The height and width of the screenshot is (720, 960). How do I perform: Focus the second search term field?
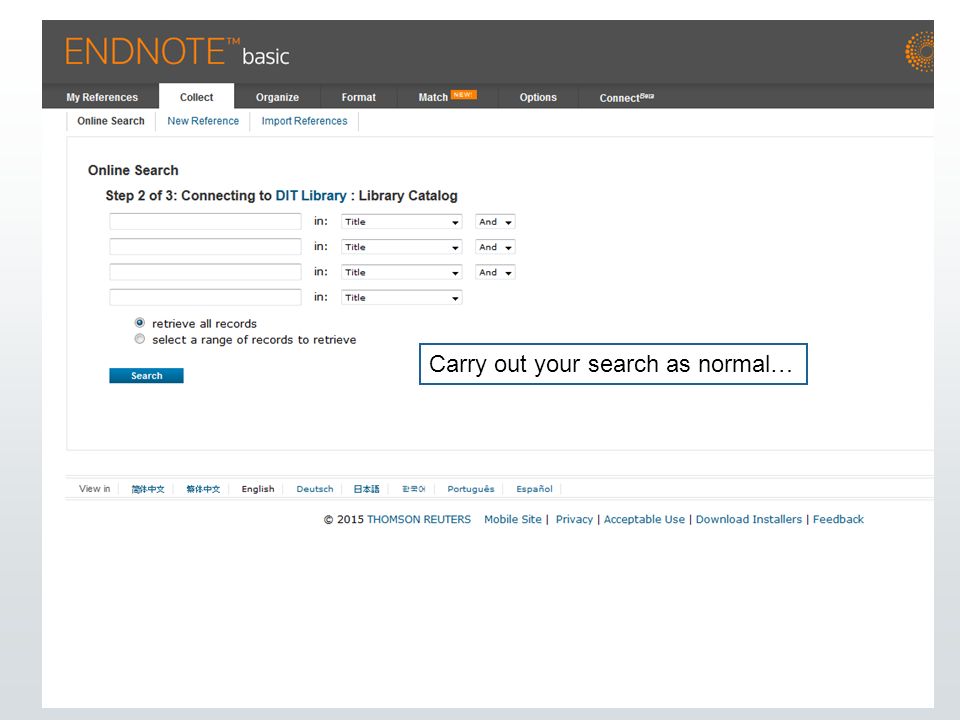pyautogui.click(x=205, y=247)
